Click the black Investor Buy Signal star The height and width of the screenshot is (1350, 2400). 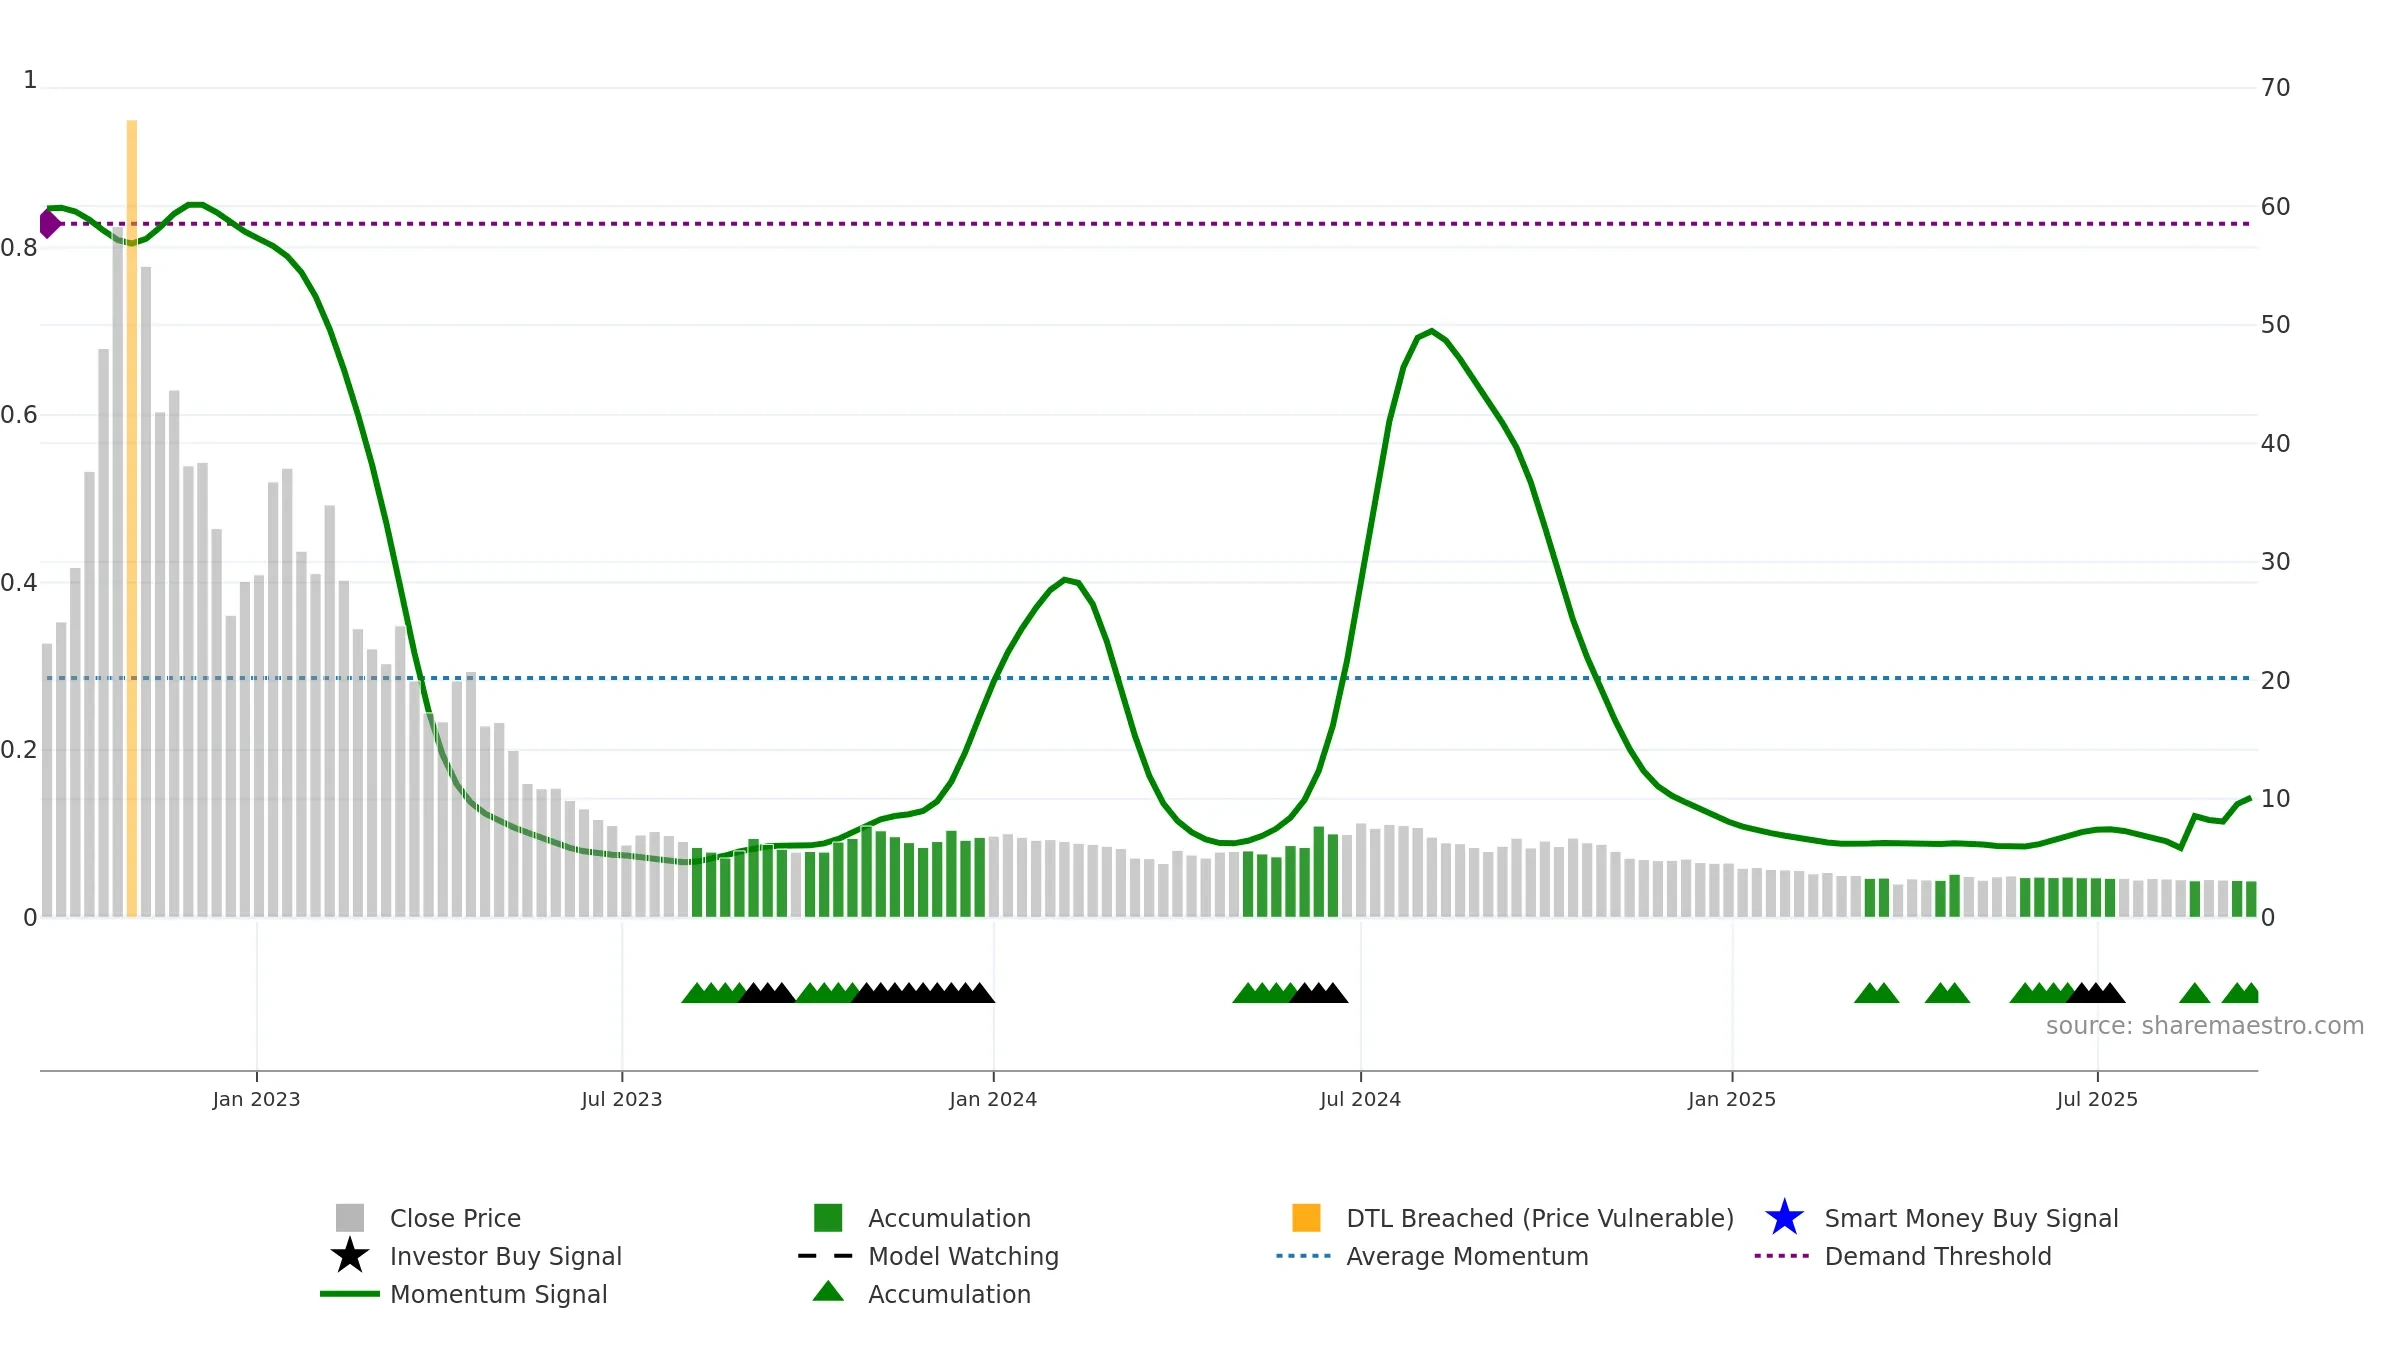click(x=350, y=1255)
